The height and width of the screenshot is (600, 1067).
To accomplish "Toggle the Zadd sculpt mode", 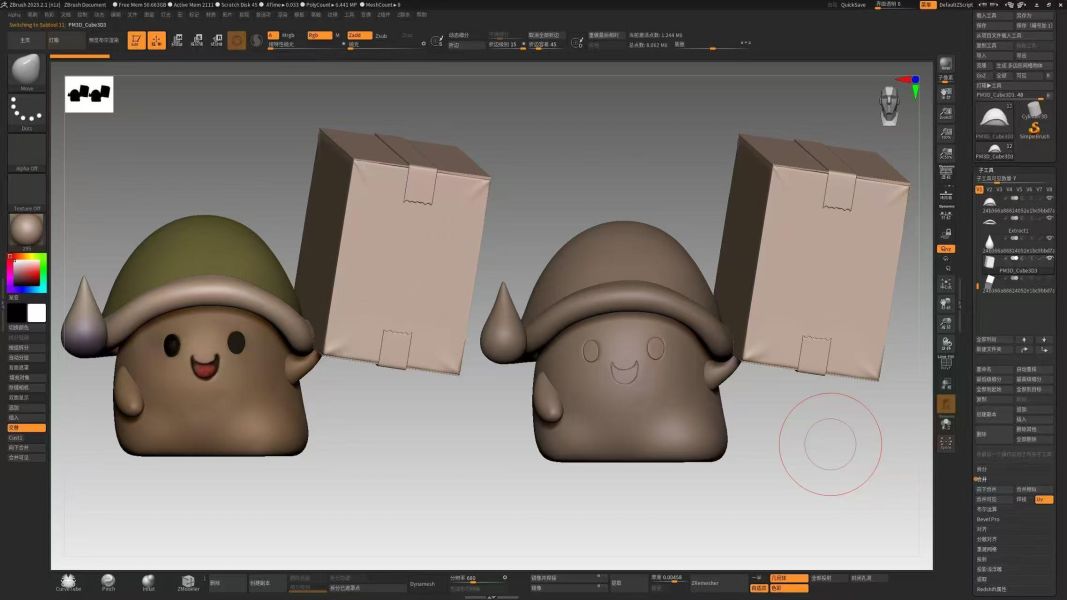I will coord(359,35).
